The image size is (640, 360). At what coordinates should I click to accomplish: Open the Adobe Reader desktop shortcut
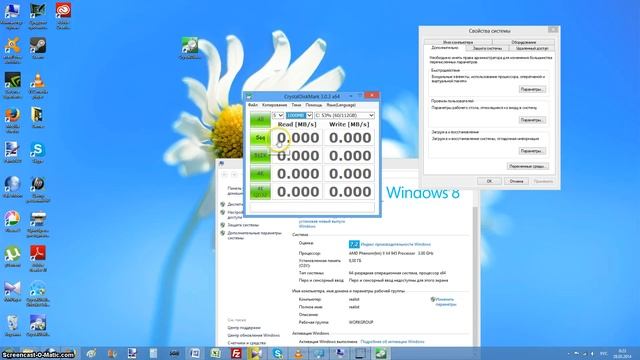[38, 259]
